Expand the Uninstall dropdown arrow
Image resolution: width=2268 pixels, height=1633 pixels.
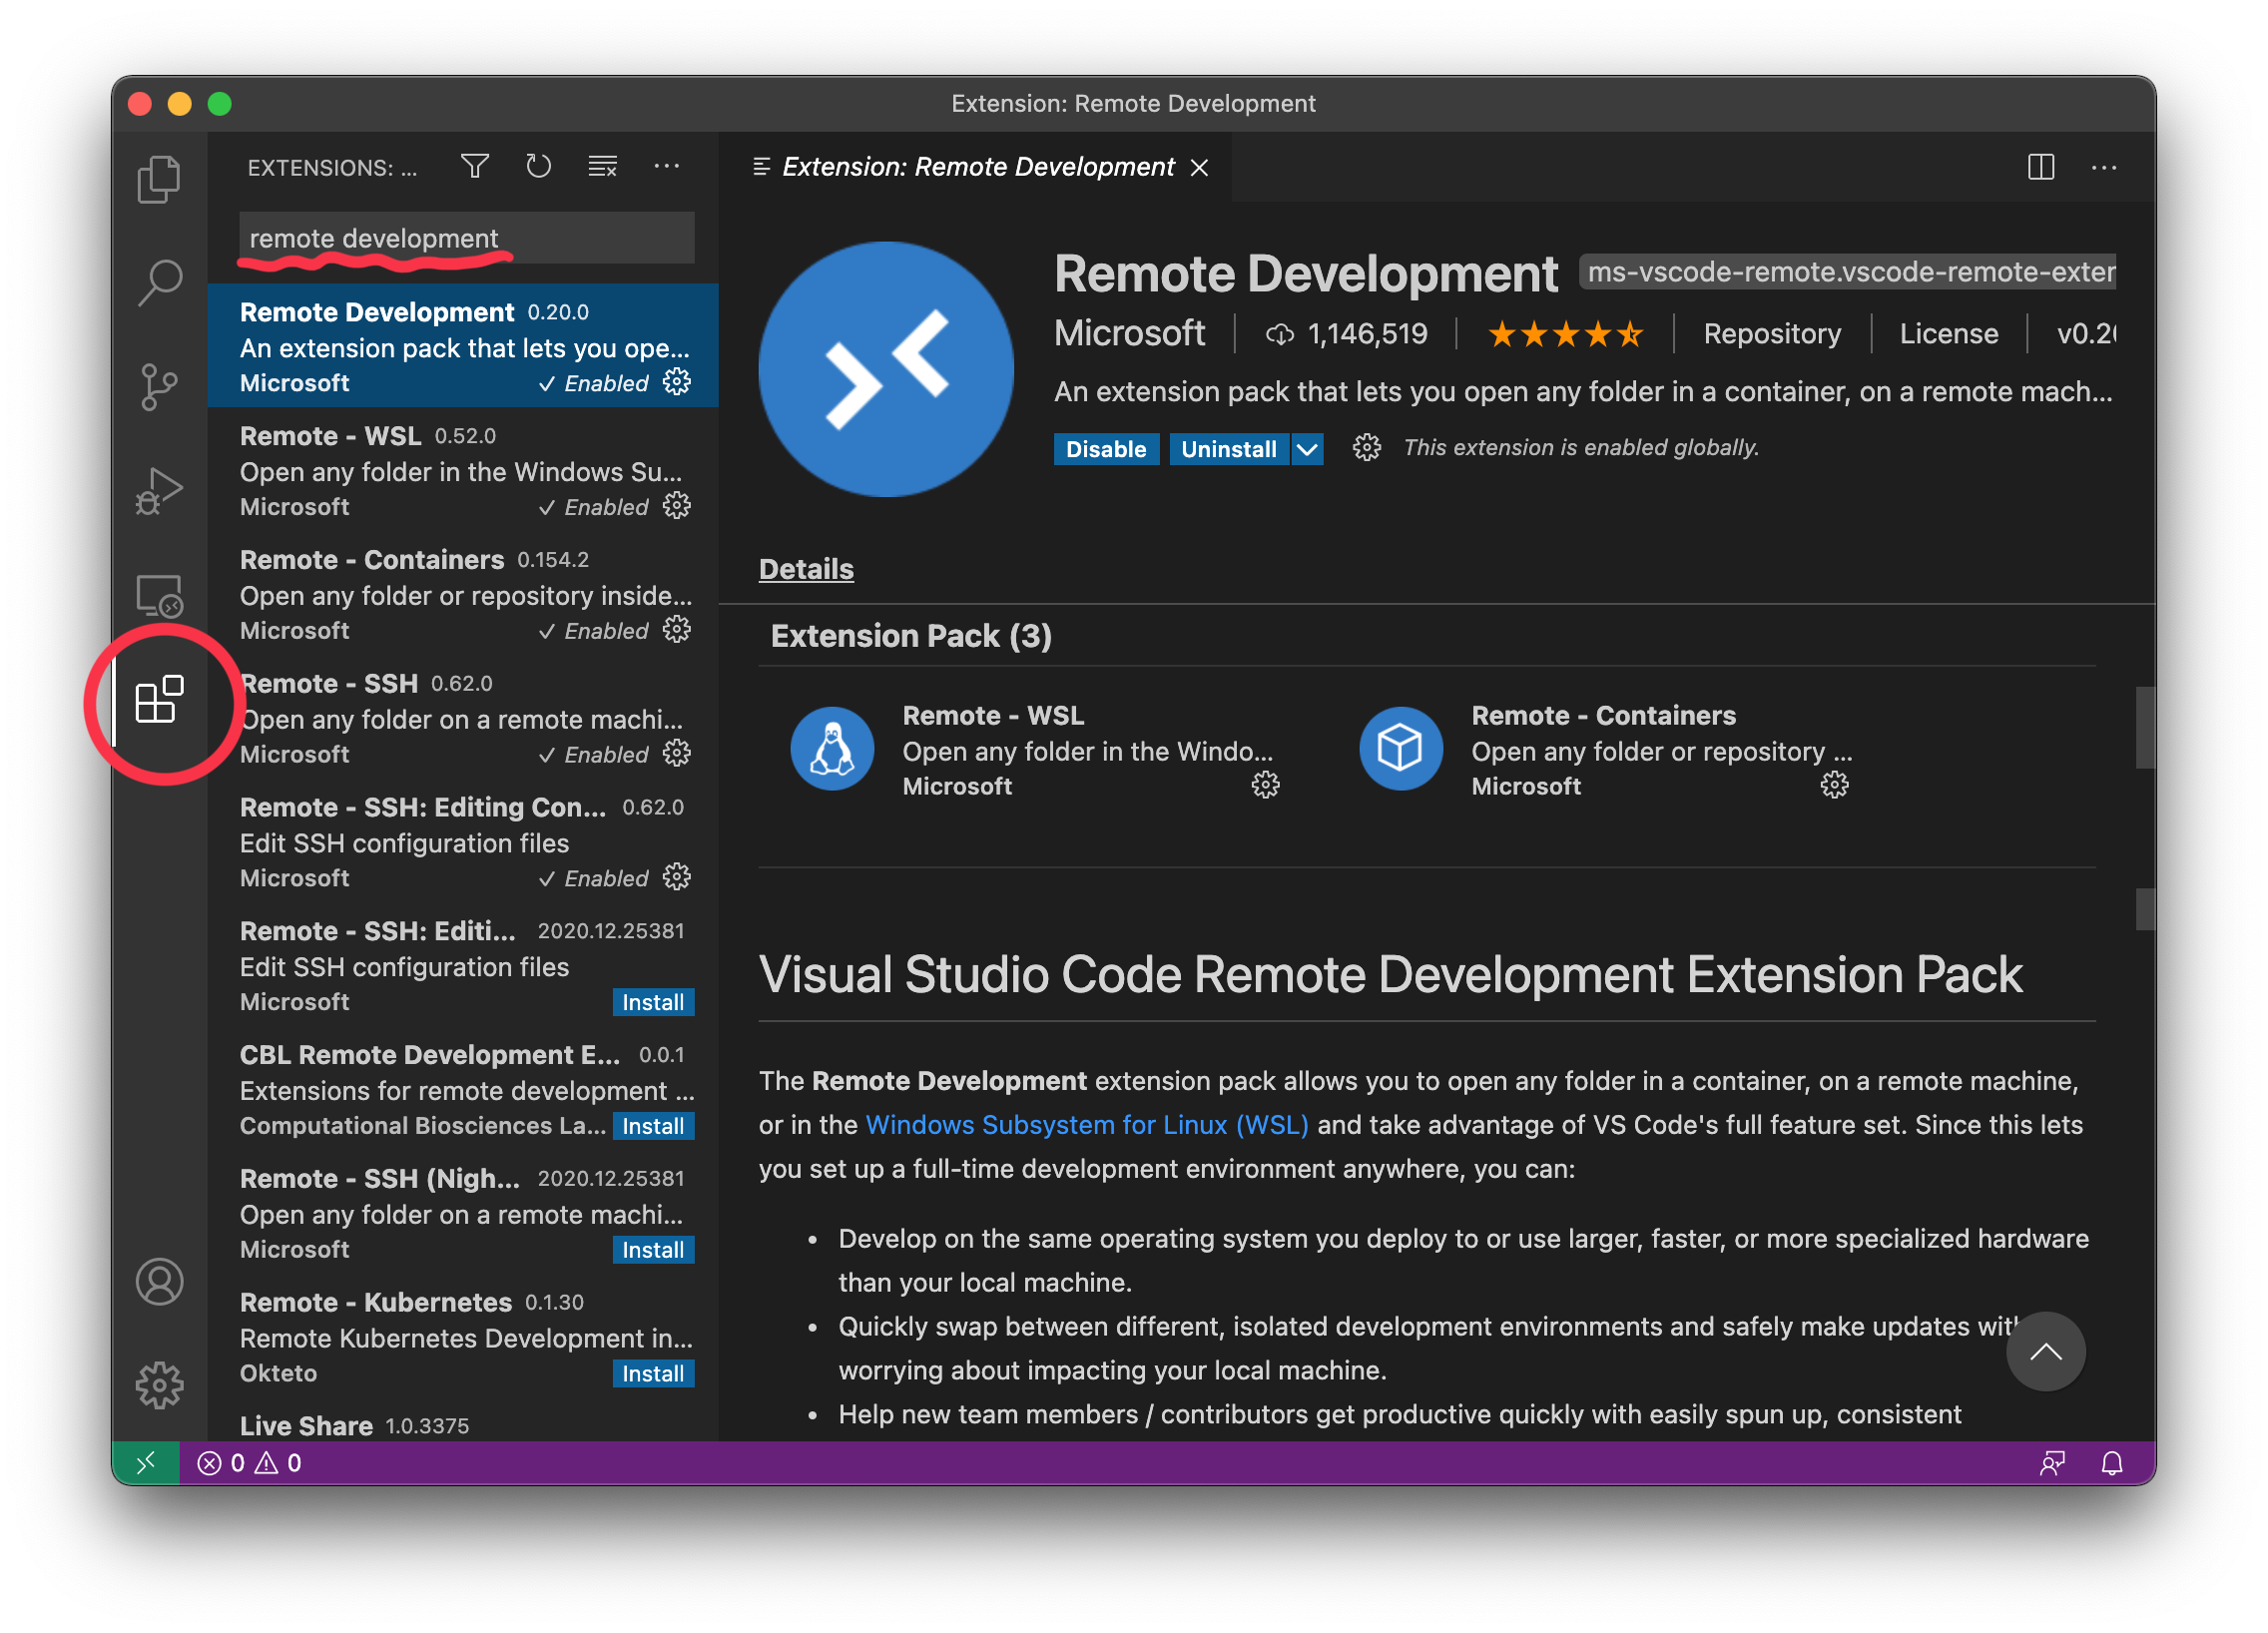[x=1307, y=449]
